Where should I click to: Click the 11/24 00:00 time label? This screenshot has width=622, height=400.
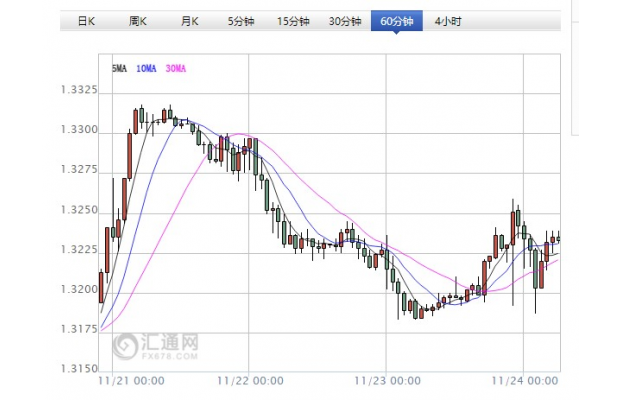525,381
